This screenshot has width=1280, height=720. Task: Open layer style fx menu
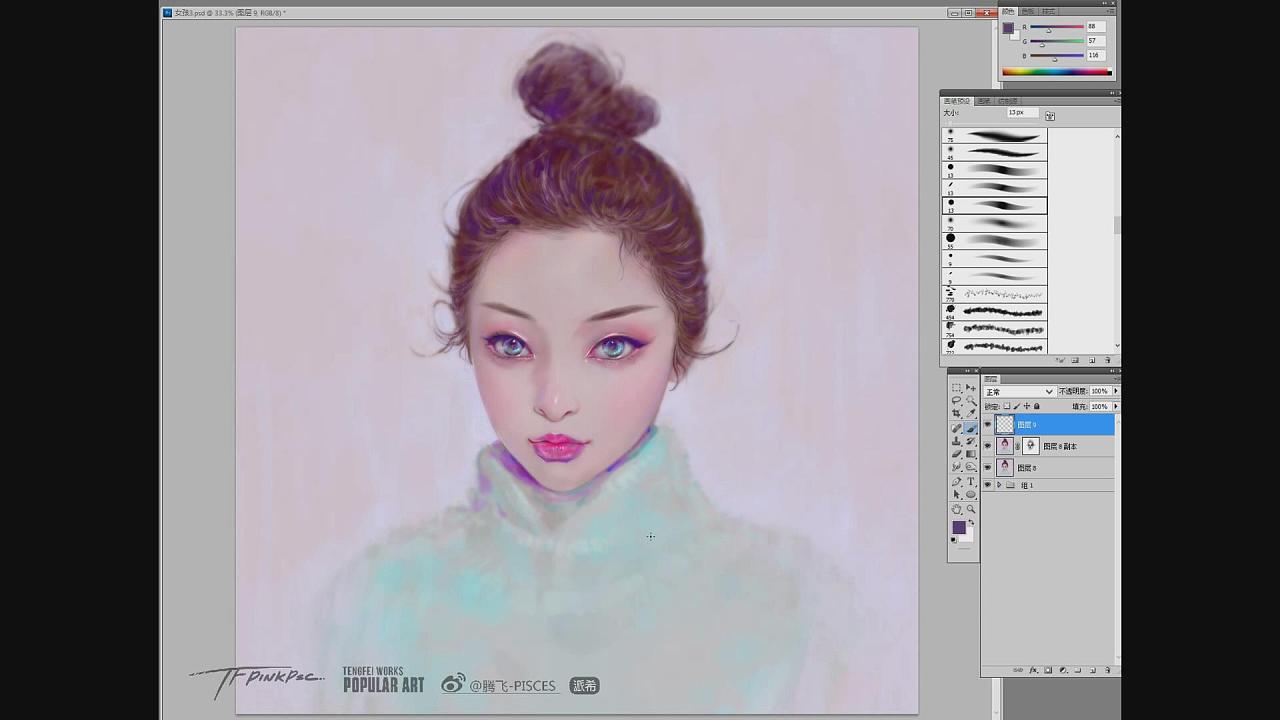(x=1034, y=670)
